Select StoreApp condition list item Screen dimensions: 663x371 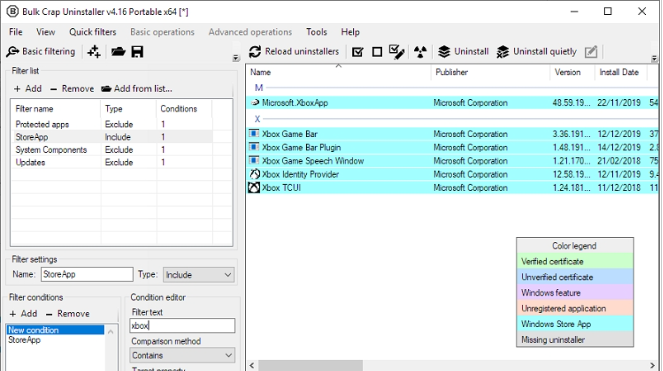(x=55, y=340)
